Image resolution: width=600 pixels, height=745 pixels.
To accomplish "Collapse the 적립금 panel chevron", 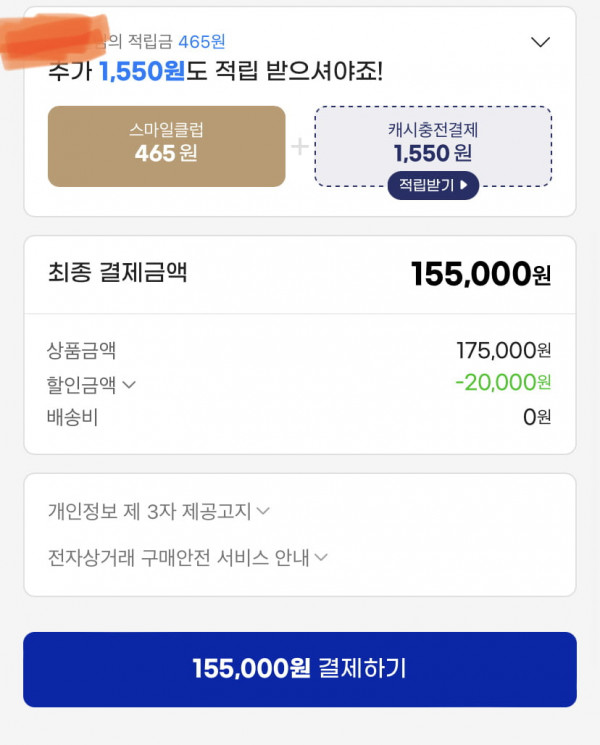I will [540, 42].
